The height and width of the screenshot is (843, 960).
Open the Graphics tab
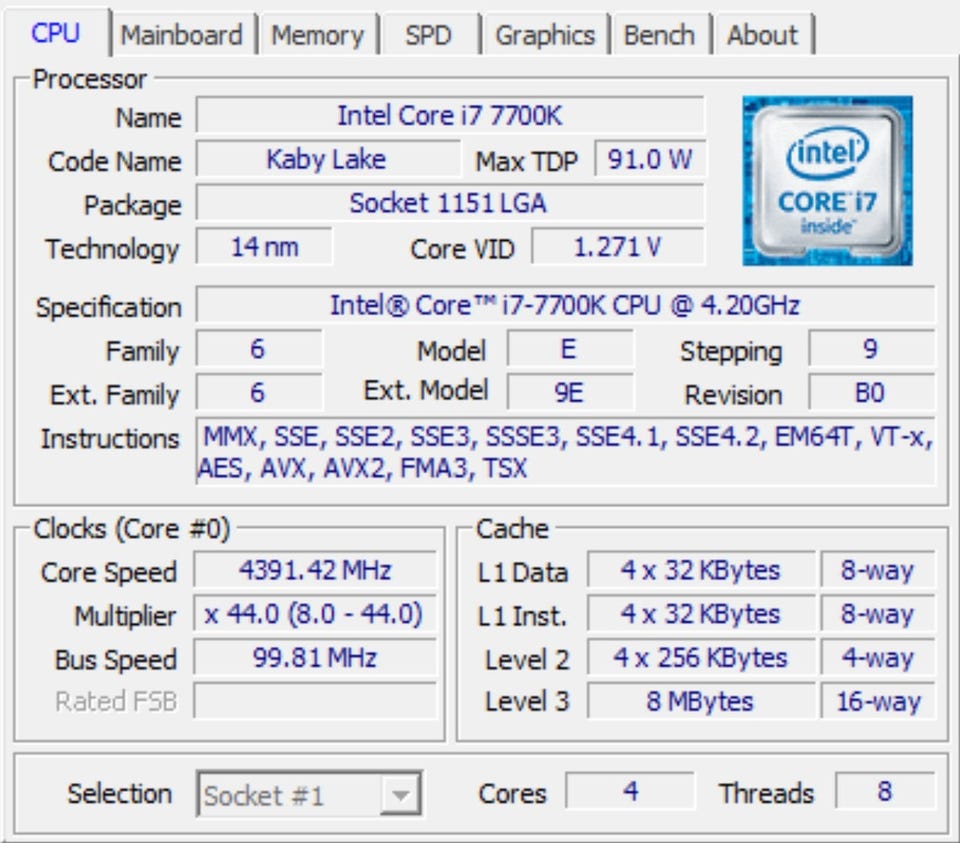[545, 36]
